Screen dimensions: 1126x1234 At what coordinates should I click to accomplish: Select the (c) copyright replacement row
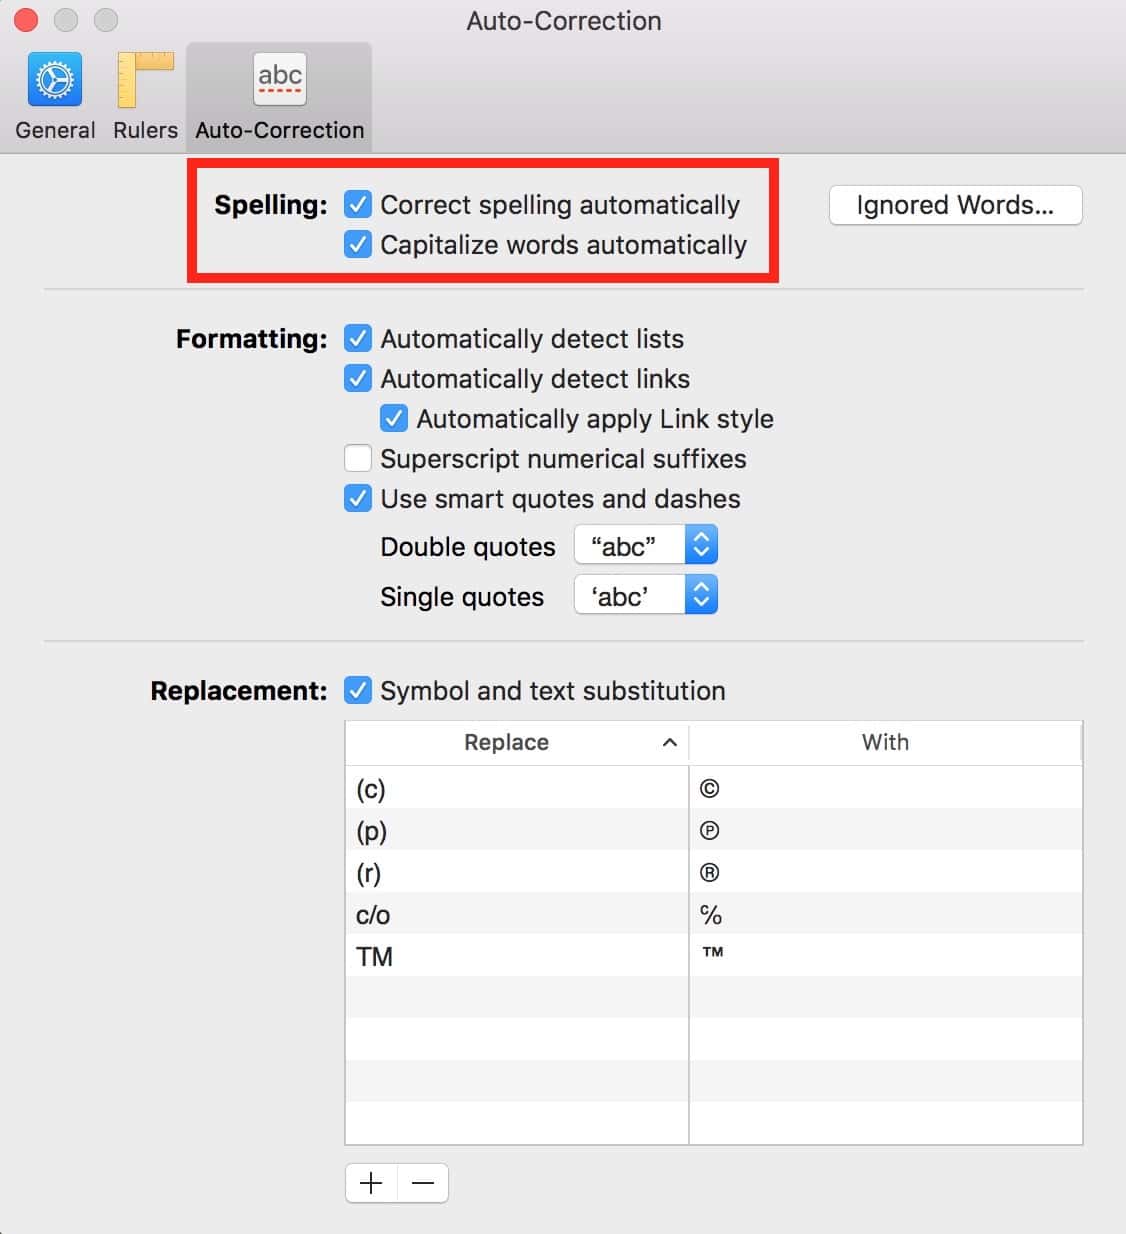516,789
